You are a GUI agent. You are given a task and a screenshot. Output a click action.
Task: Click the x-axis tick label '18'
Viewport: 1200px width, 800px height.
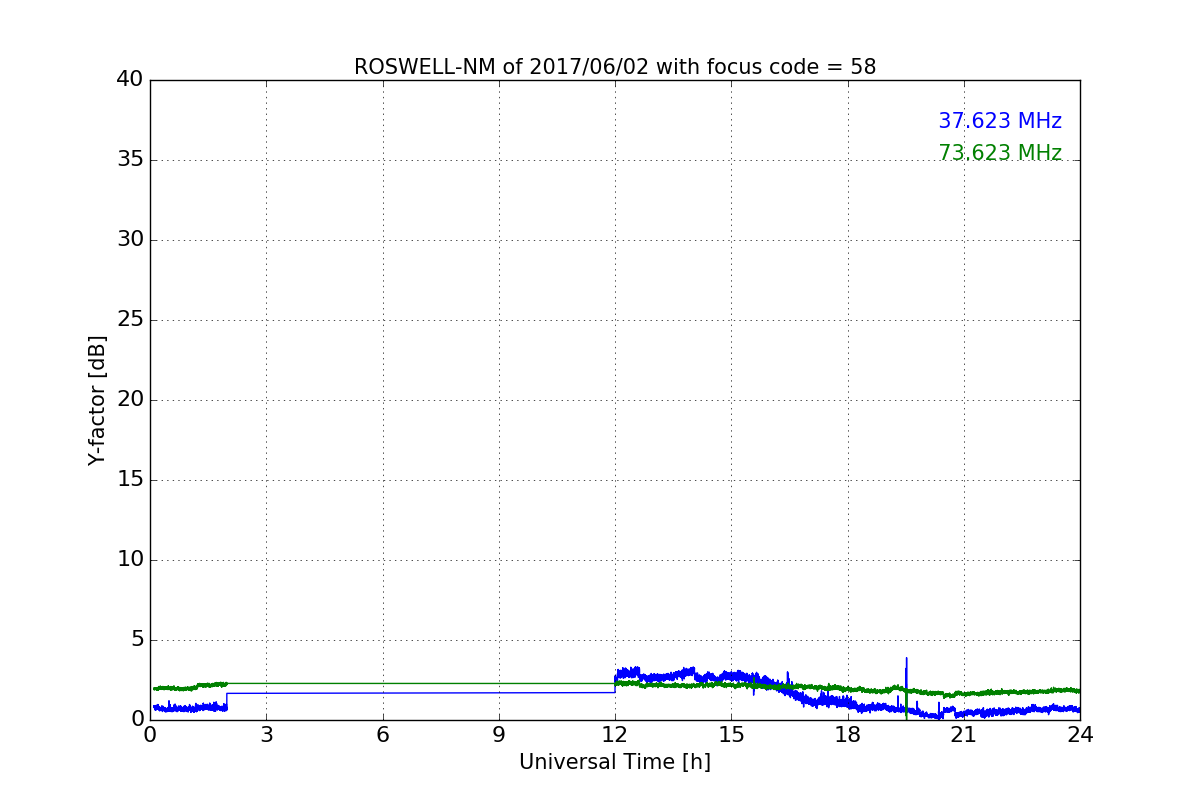(847, 735)
